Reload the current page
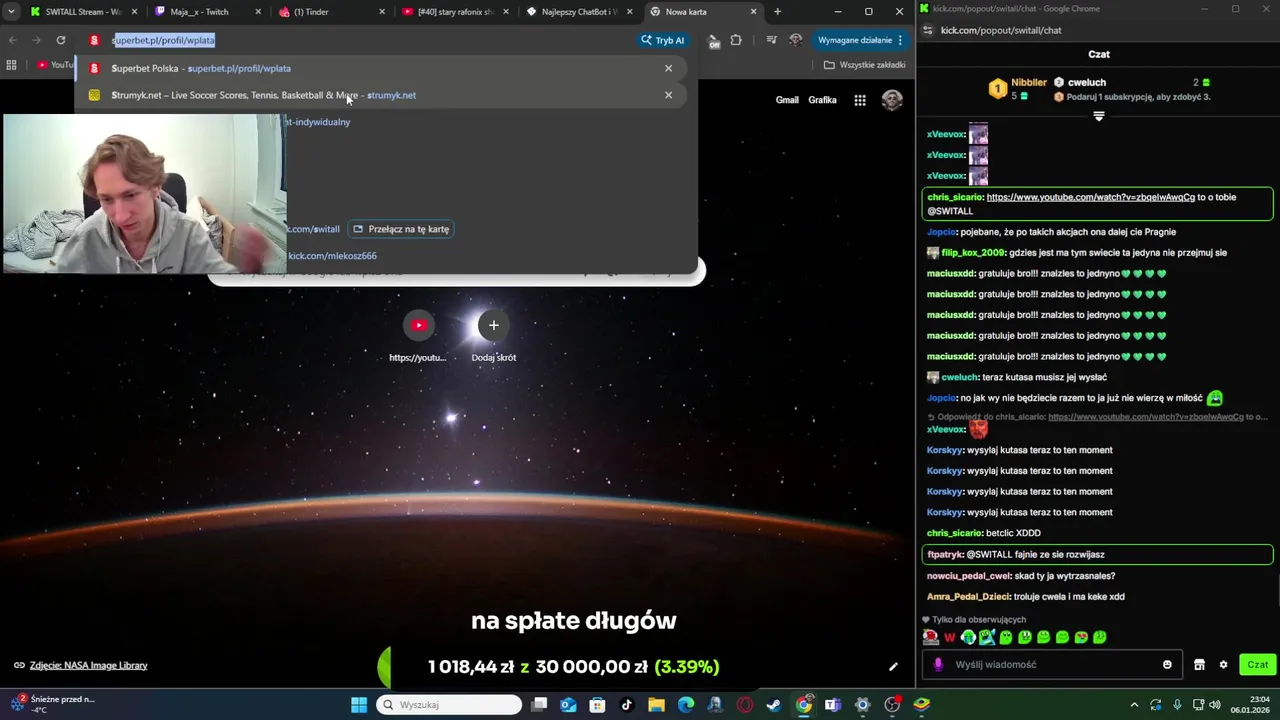 click(61, 40)
